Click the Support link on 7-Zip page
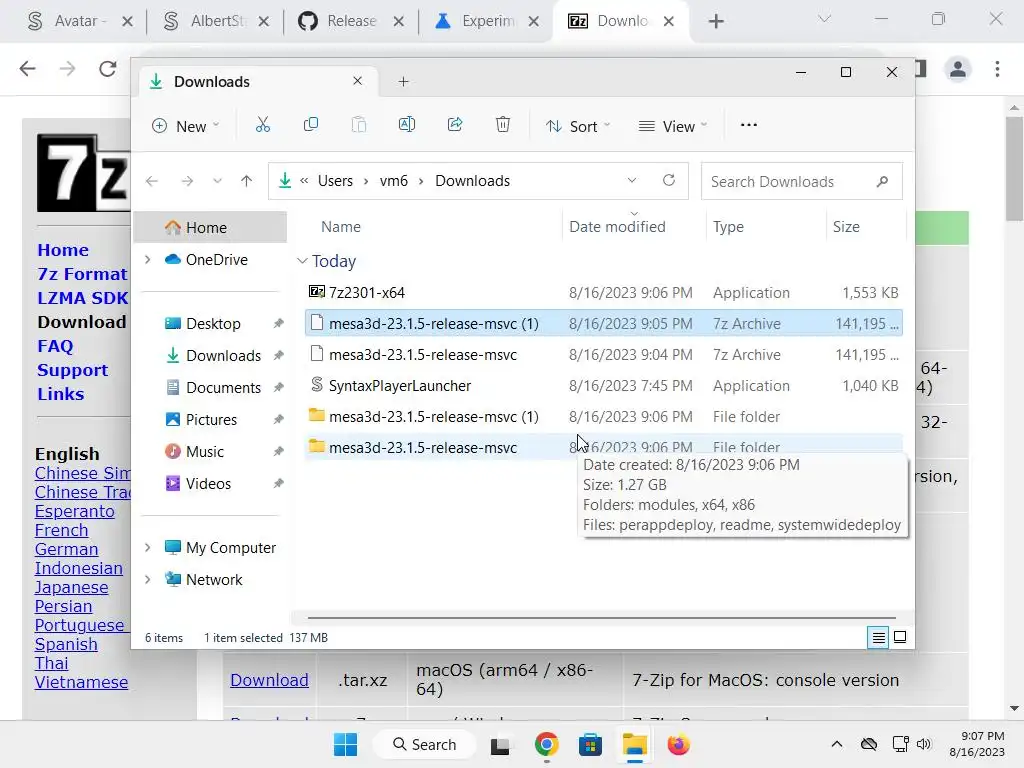Viewport: 1024px width, 768px height. click(x=72, y=370)
